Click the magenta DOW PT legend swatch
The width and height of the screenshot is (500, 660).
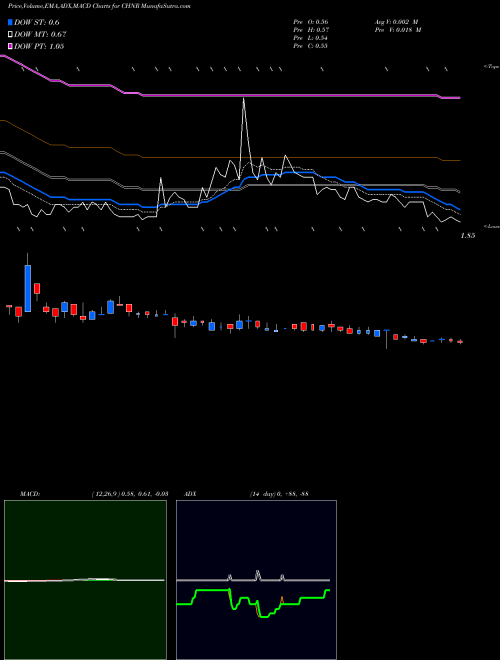click(10, 46)
